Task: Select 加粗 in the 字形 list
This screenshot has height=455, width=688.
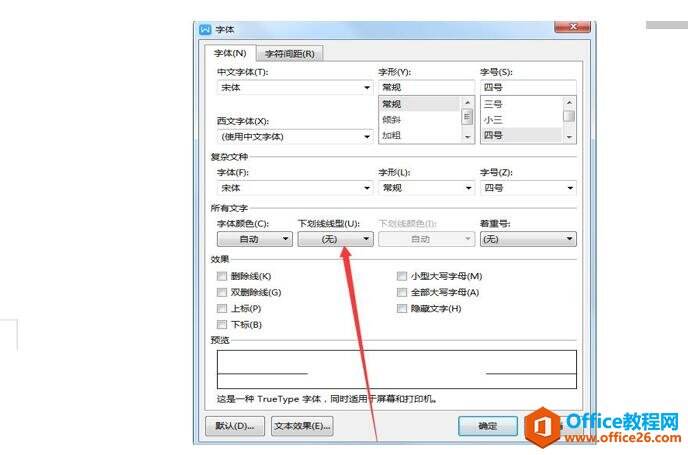Action: coord(419,135)
